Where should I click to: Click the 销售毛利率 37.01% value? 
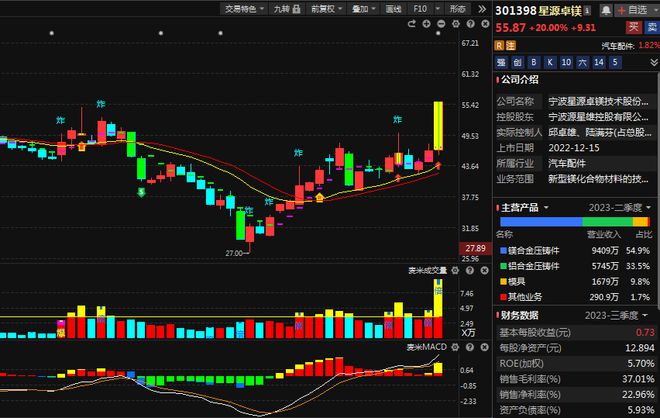click(638, 379)
